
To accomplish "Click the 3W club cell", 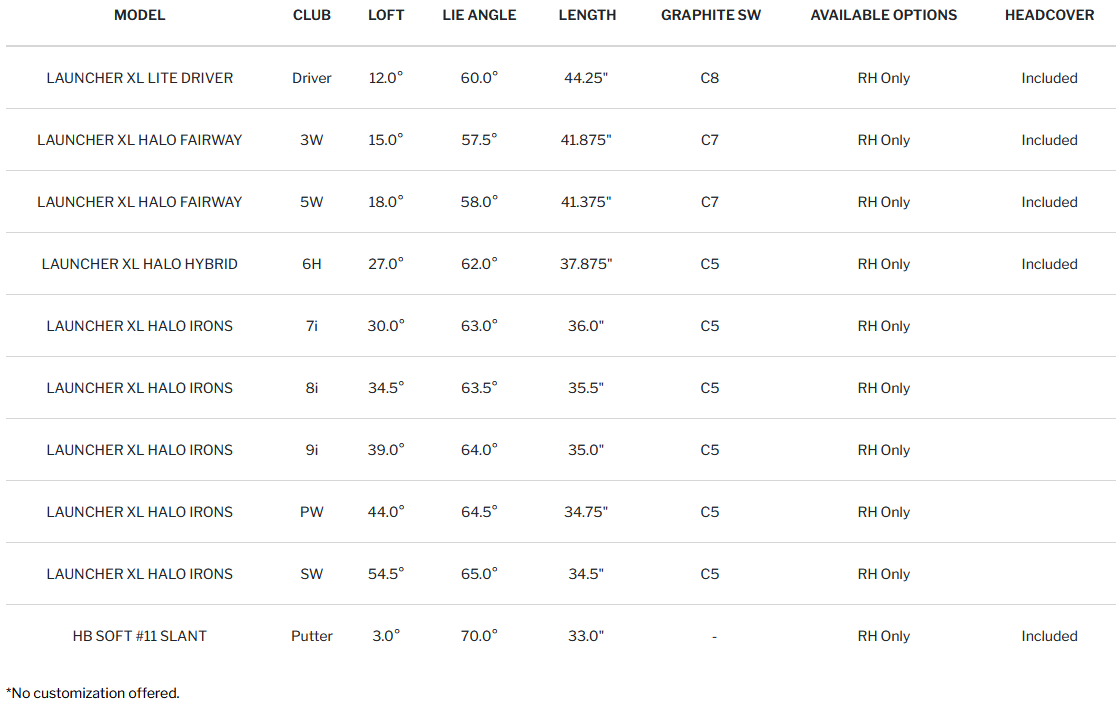I will (x=312, y=140).
